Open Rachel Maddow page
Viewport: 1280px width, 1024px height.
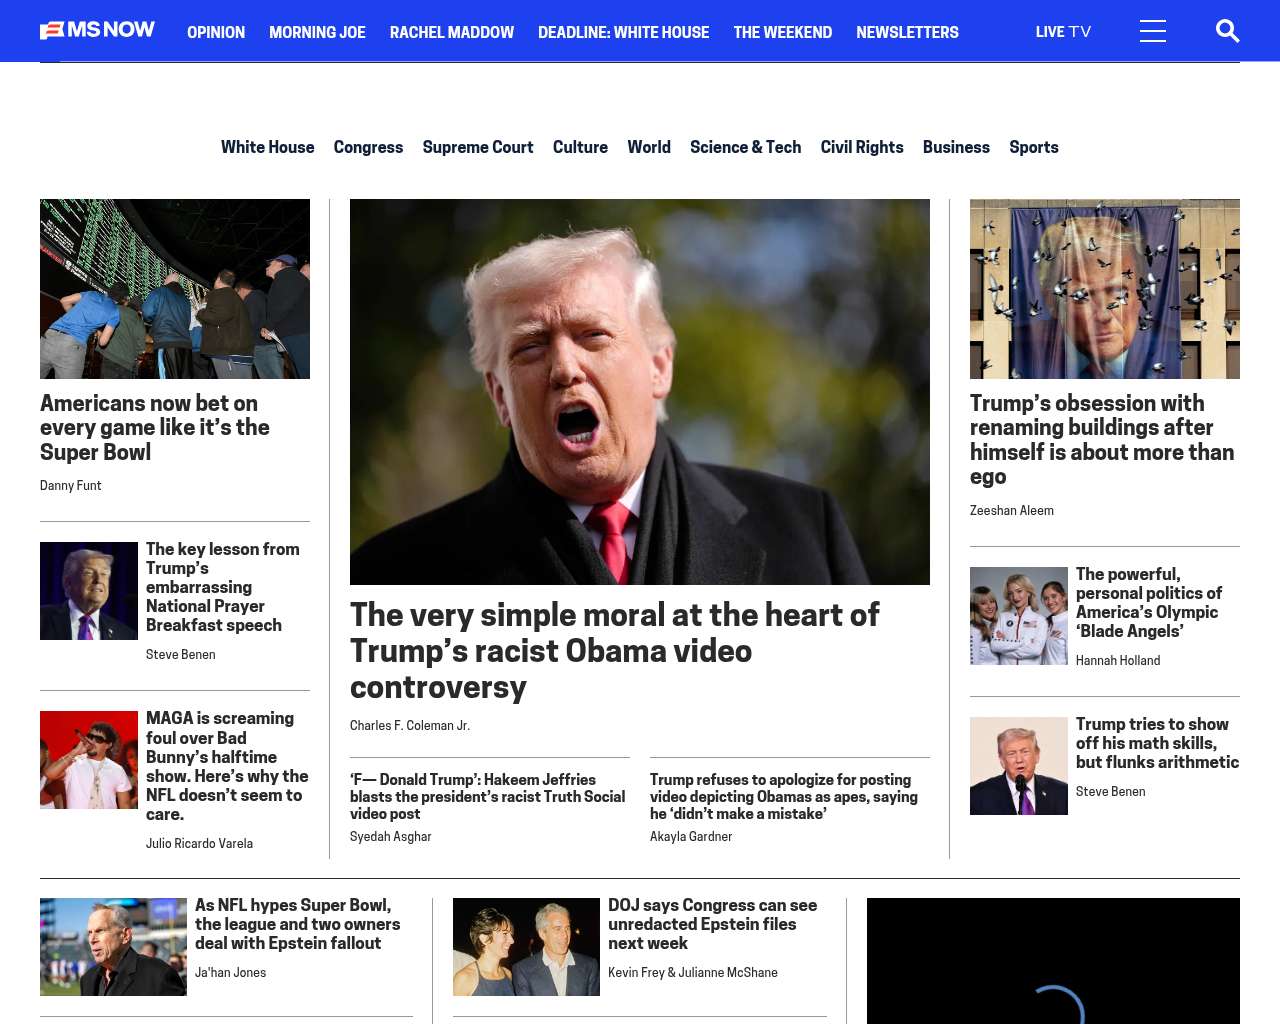(x=452, y=32)
